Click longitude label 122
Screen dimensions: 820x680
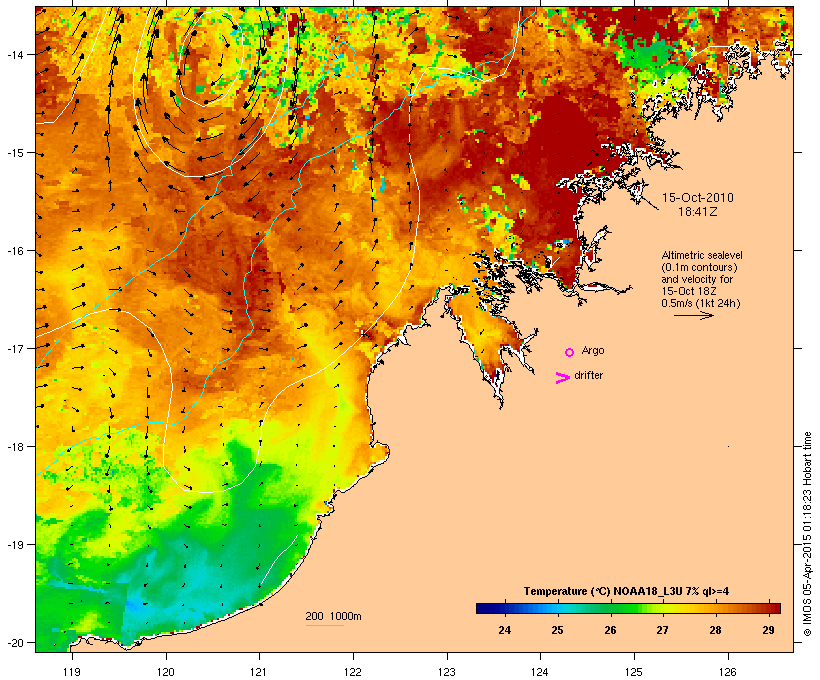353,672
